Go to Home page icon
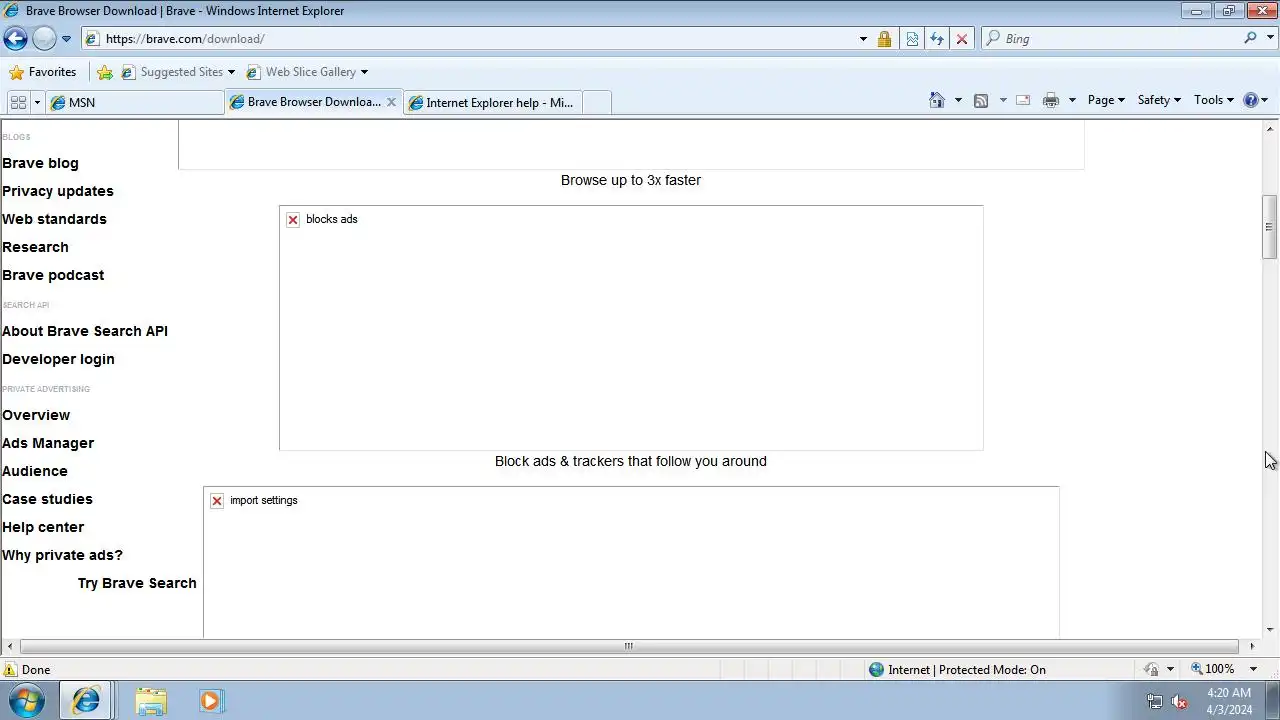 point(937,100)
